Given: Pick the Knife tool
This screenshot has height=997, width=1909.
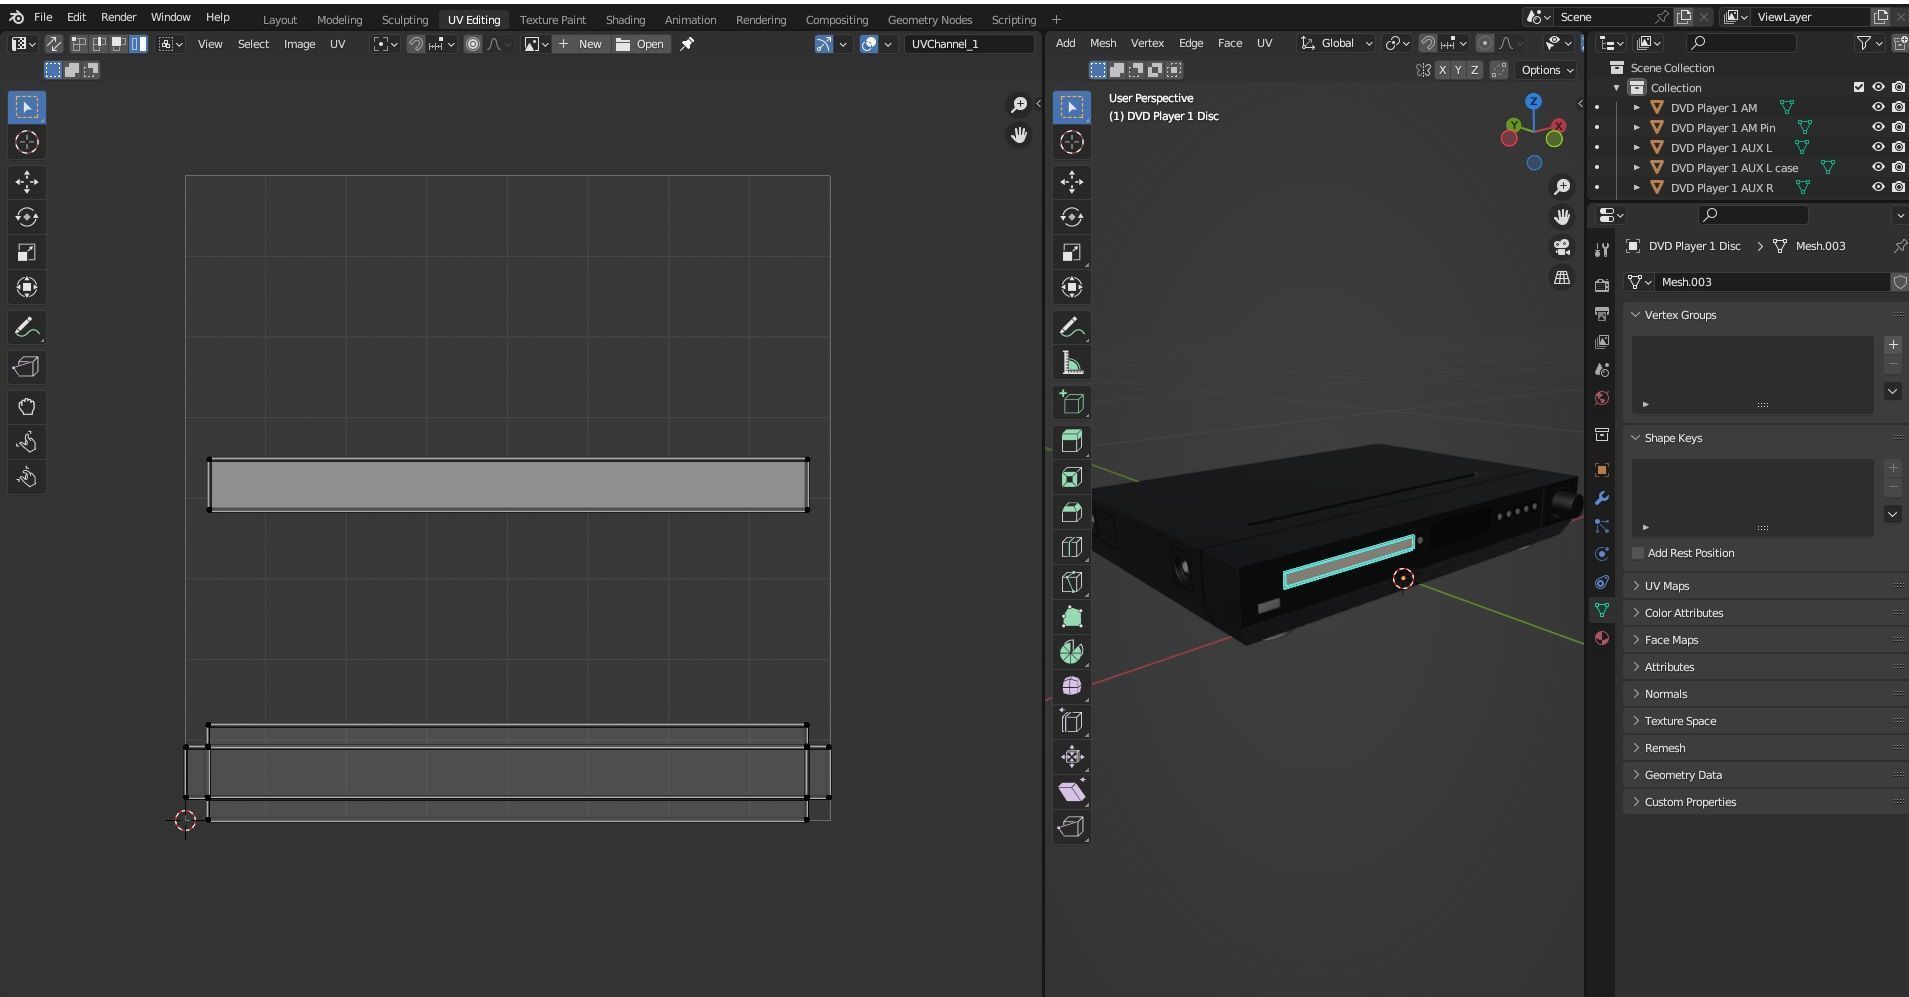Looking at the screenshot, I should click(1072, 582).
